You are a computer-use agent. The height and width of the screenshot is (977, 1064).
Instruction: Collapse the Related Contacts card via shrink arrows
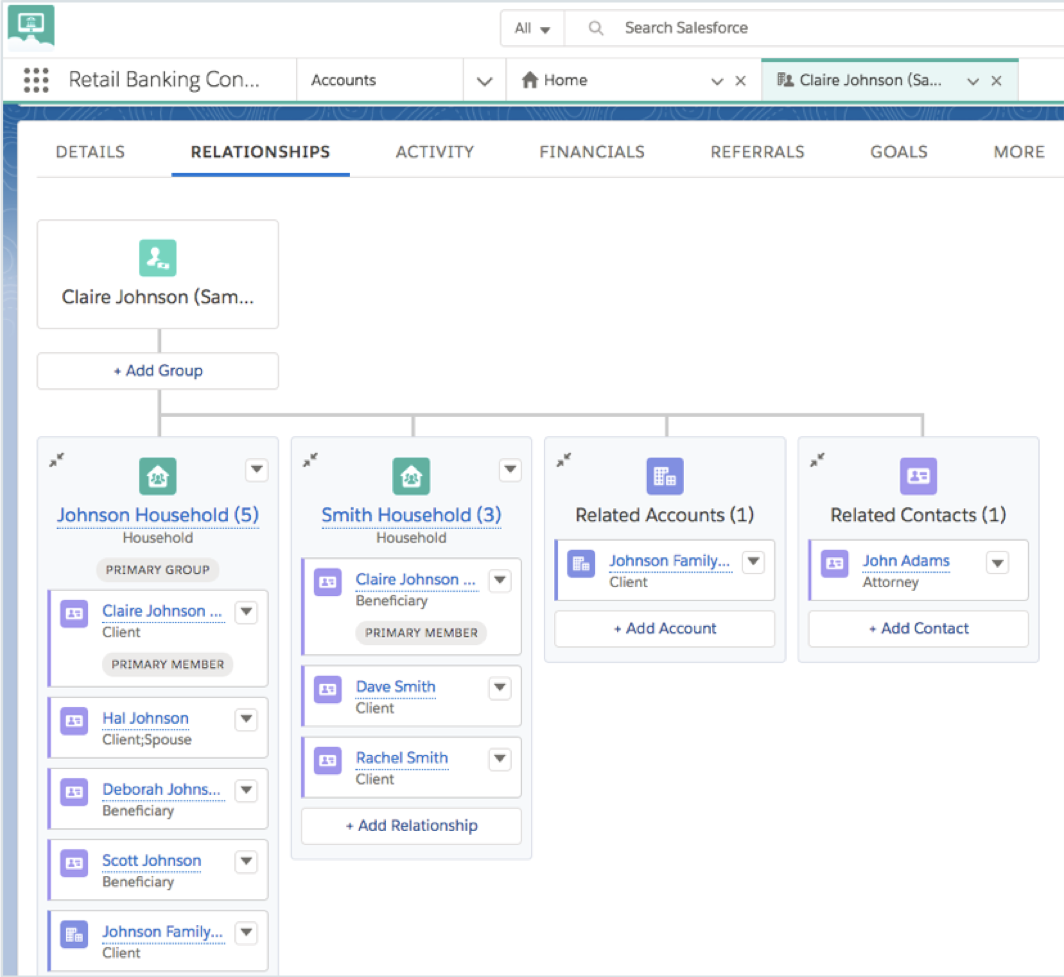(817, 460)
